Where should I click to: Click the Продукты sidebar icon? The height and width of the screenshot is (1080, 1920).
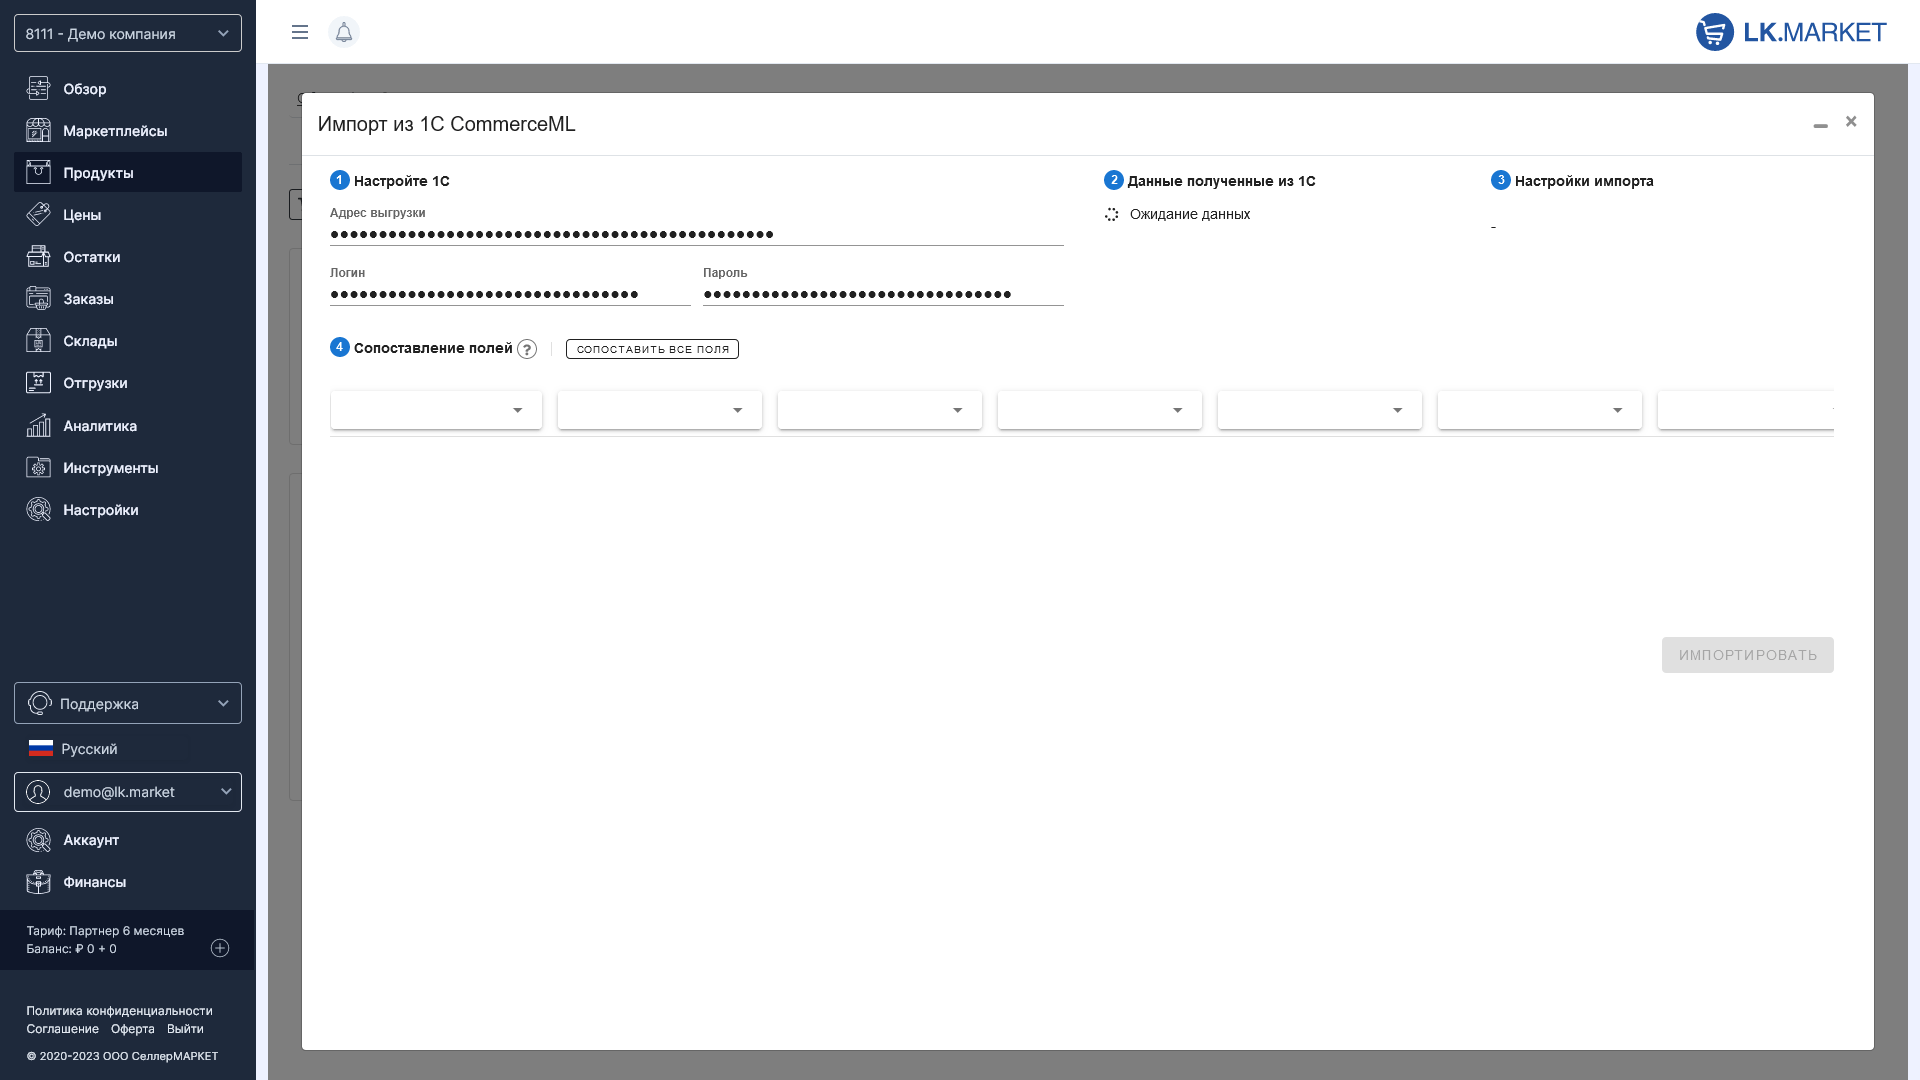coord(38,173)
